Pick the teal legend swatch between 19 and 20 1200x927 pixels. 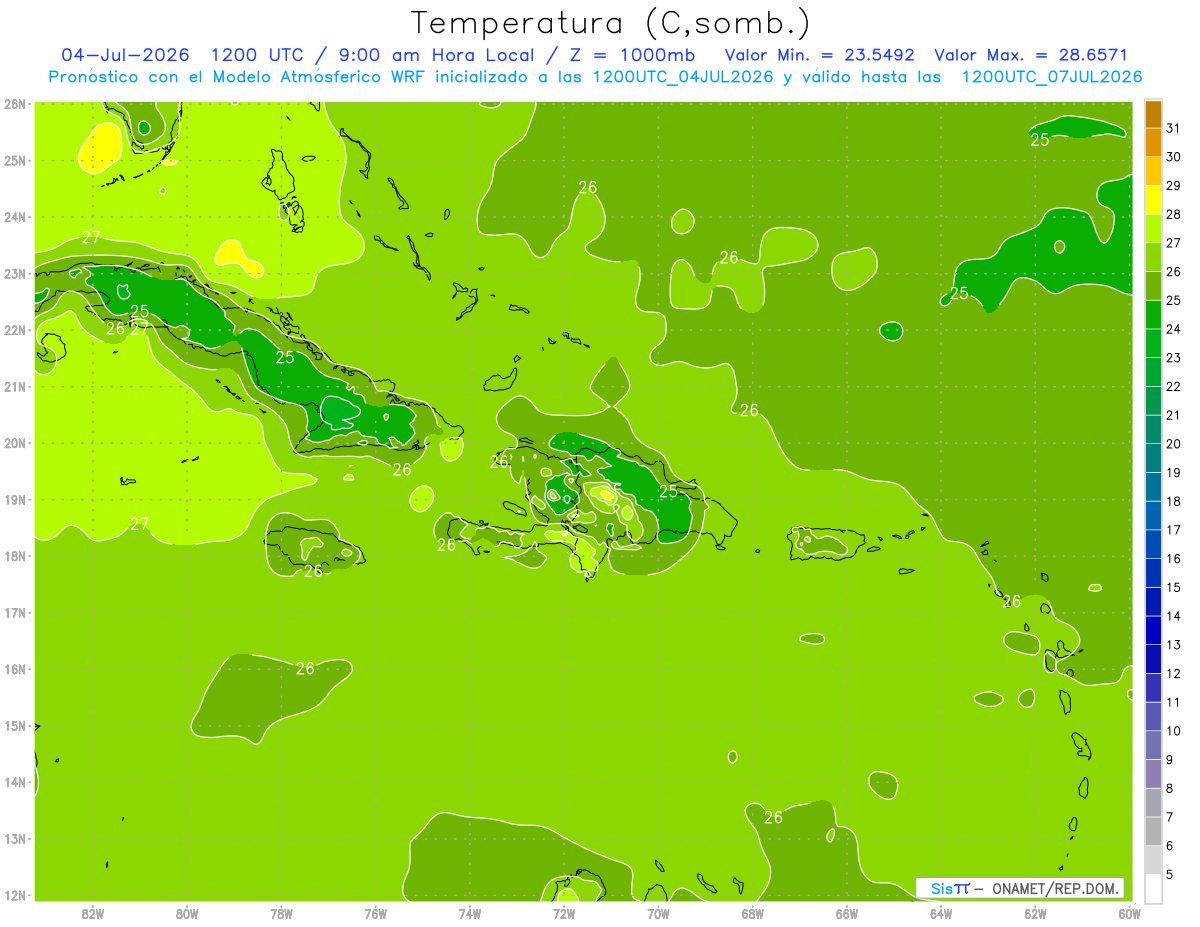tap(1154, 458)
